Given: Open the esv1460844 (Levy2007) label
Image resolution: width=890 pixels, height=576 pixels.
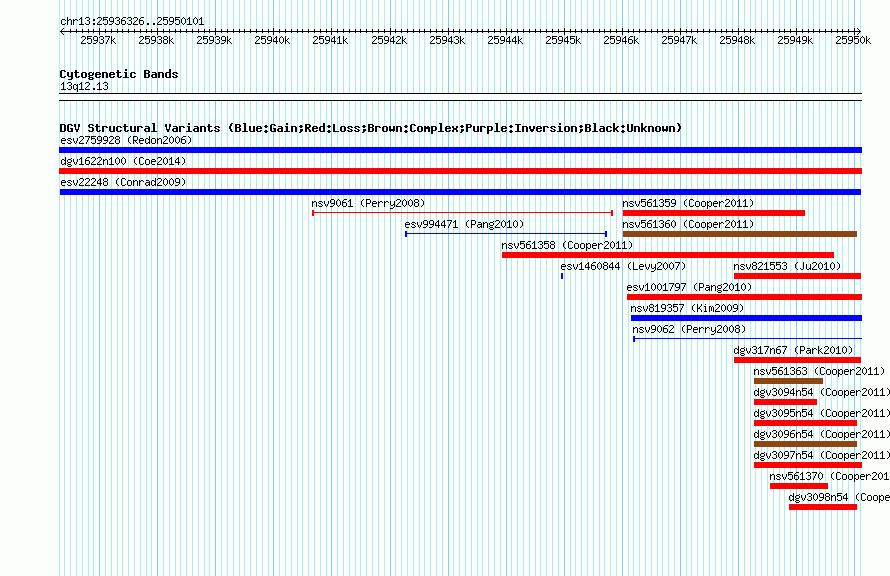Looking at the screenshot, I should point(623,266).
